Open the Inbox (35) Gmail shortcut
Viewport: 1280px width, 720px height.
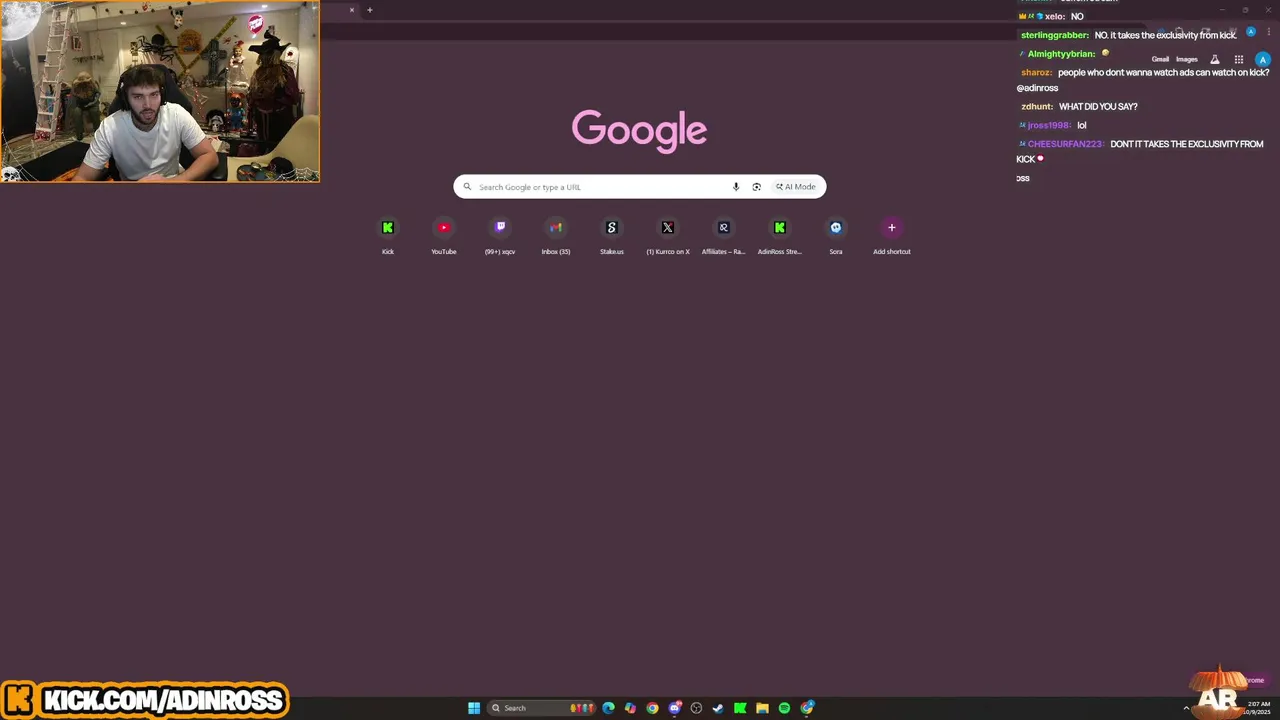click(x=556, y=236)
